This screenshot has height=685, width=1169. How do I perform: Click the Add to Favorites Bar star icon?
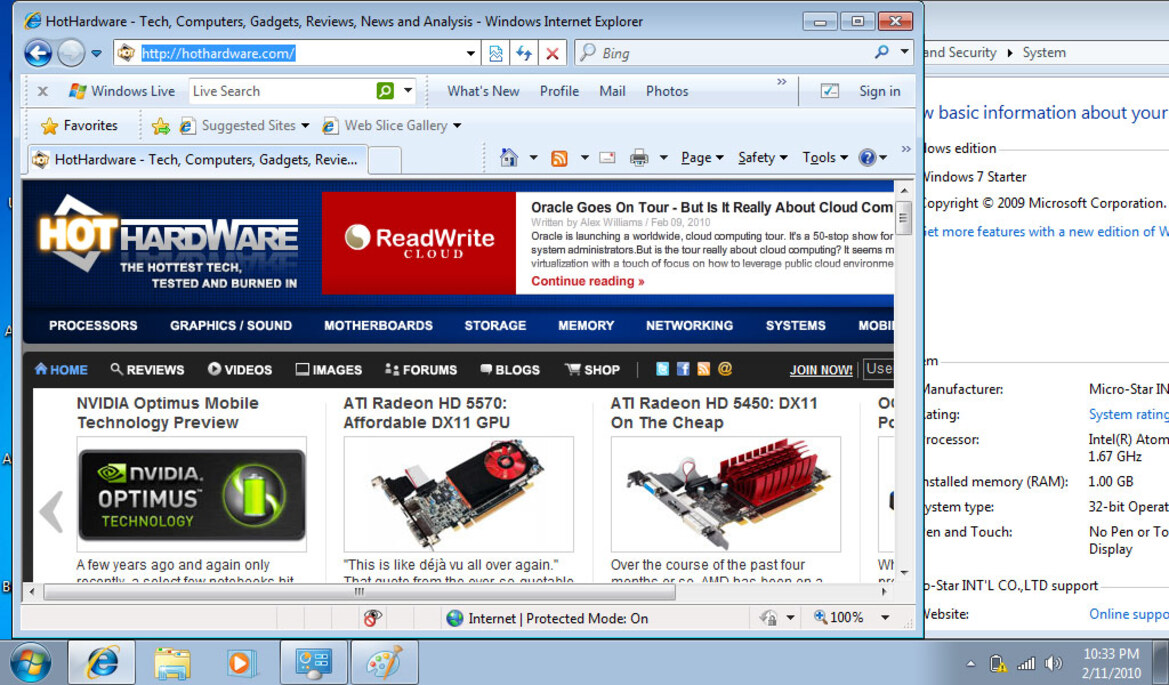click(160, 126)
